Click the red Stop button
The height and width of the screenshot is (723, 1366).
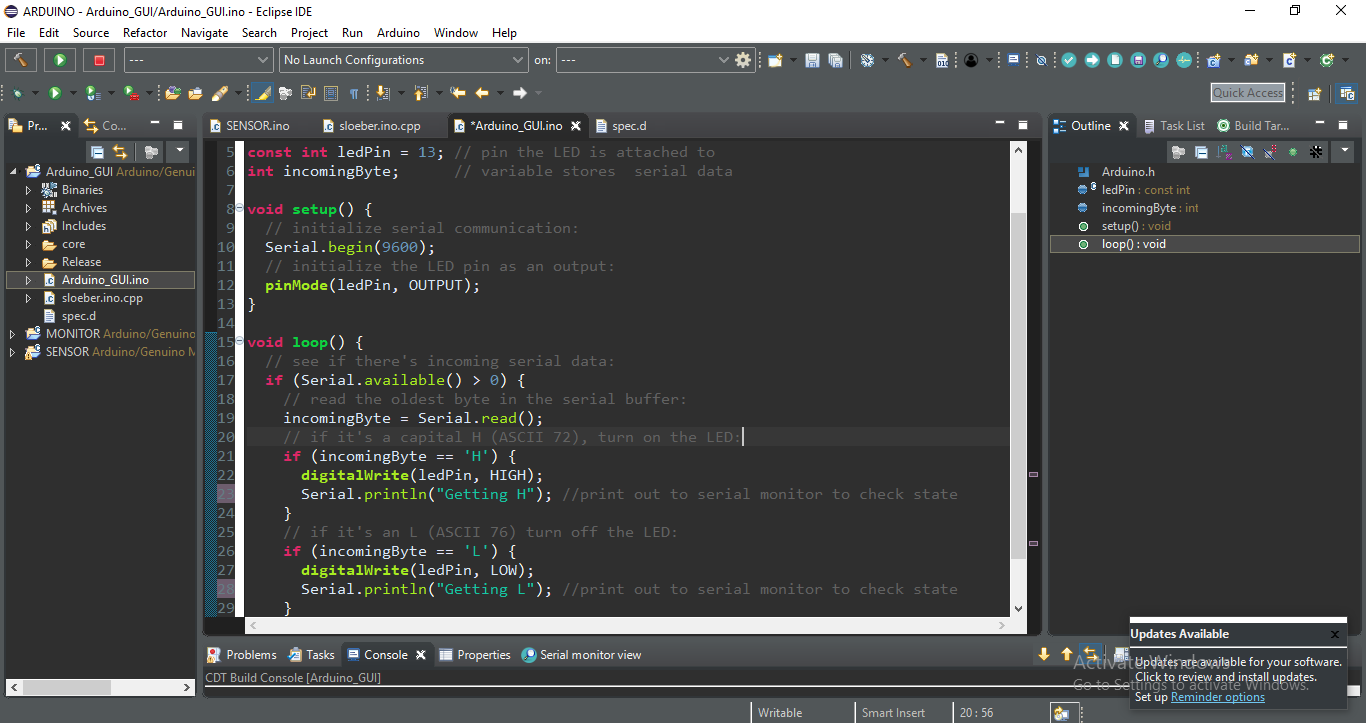pos(99,60)
